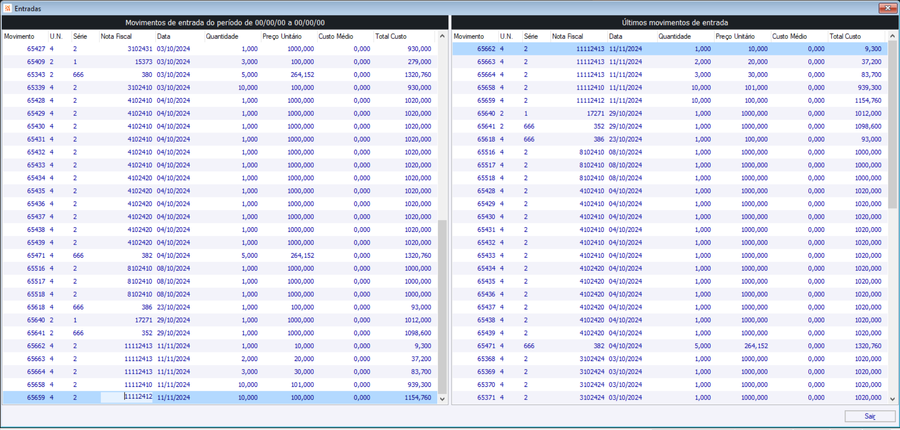Click left table scroll up arrow

(x=442, y=36)
